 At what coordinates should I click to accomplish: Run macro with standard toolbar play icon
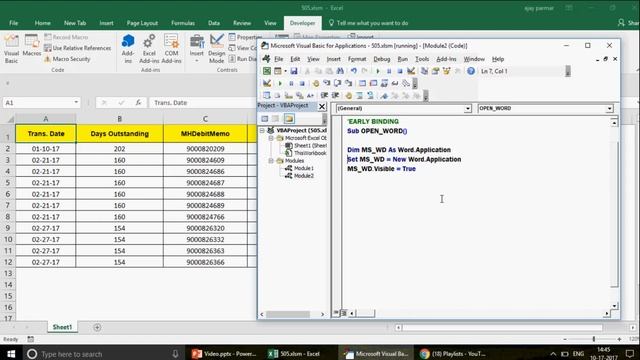pos(378,71)
